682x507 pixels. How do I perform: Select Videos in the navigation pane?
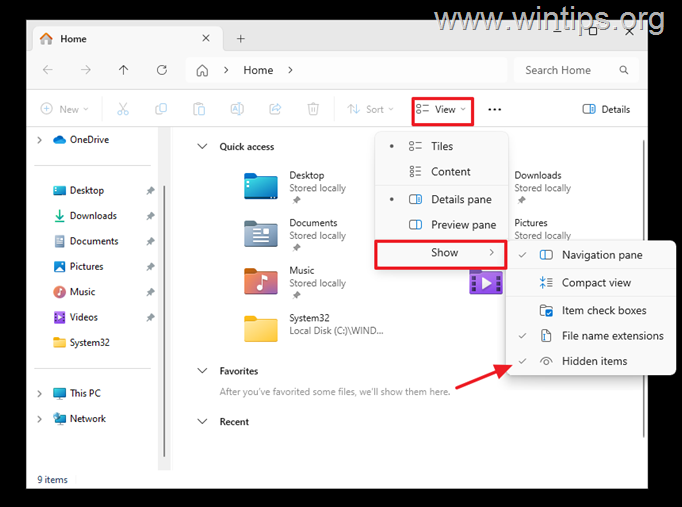84,317
